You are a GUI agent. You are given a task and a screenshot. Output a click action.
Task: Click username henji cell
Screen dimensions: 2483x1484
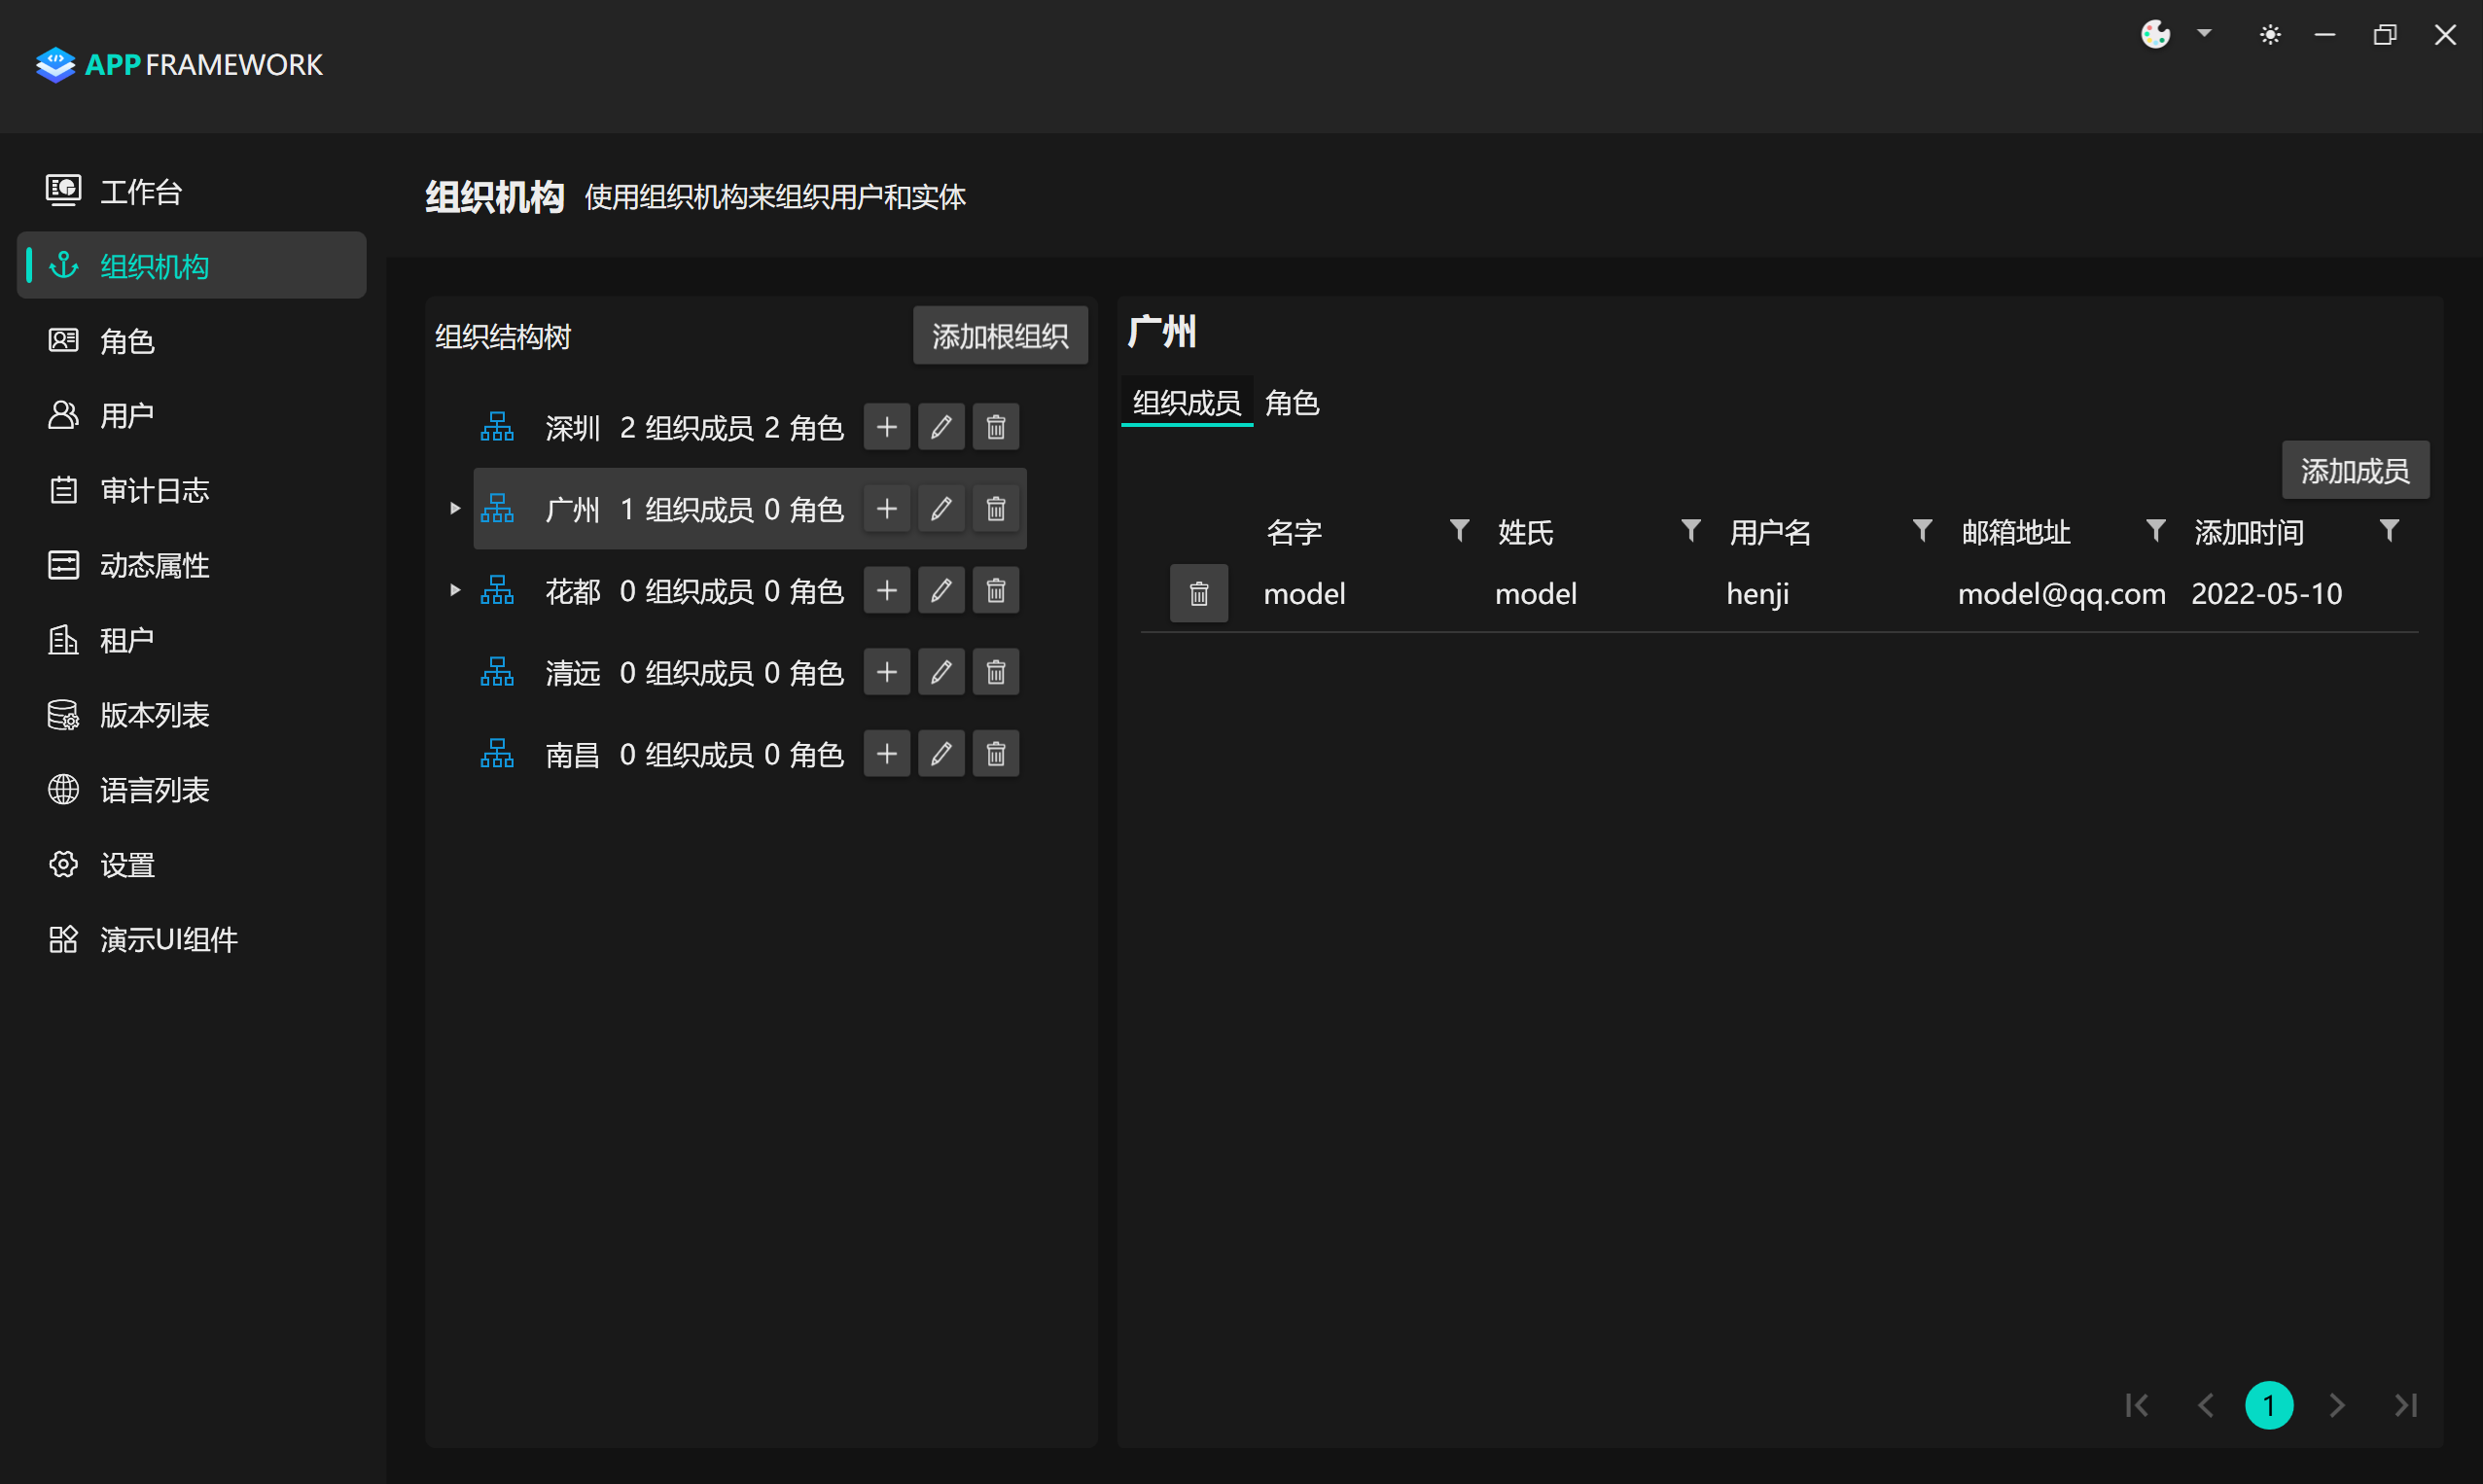[x=1757, y=594]
